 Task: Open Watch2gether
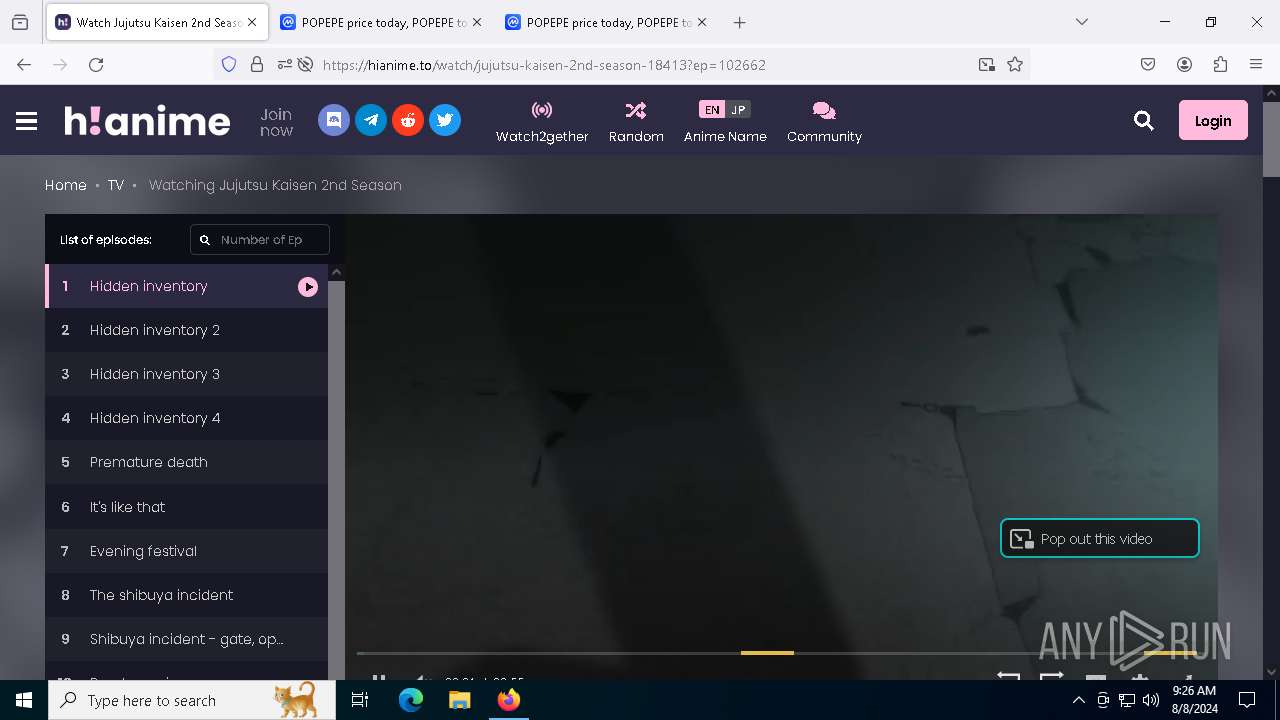tap(542, 122)
